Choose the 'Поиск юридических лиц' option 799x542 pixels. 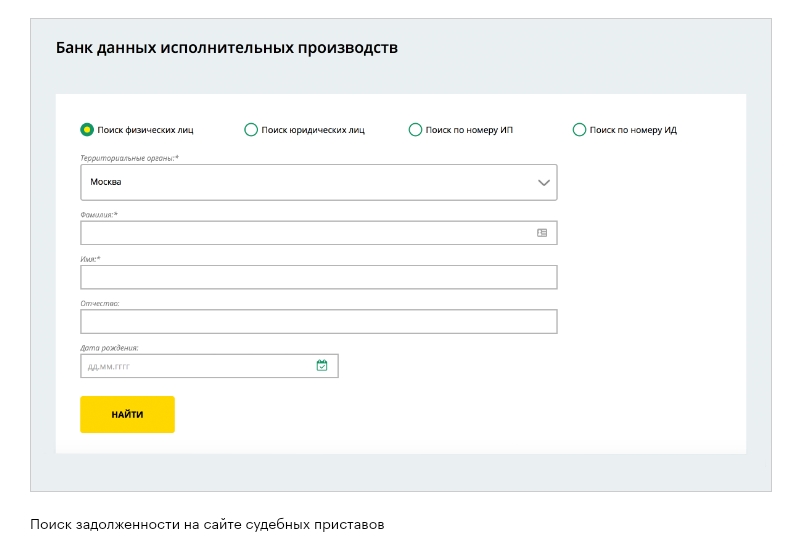pos(251,129)
